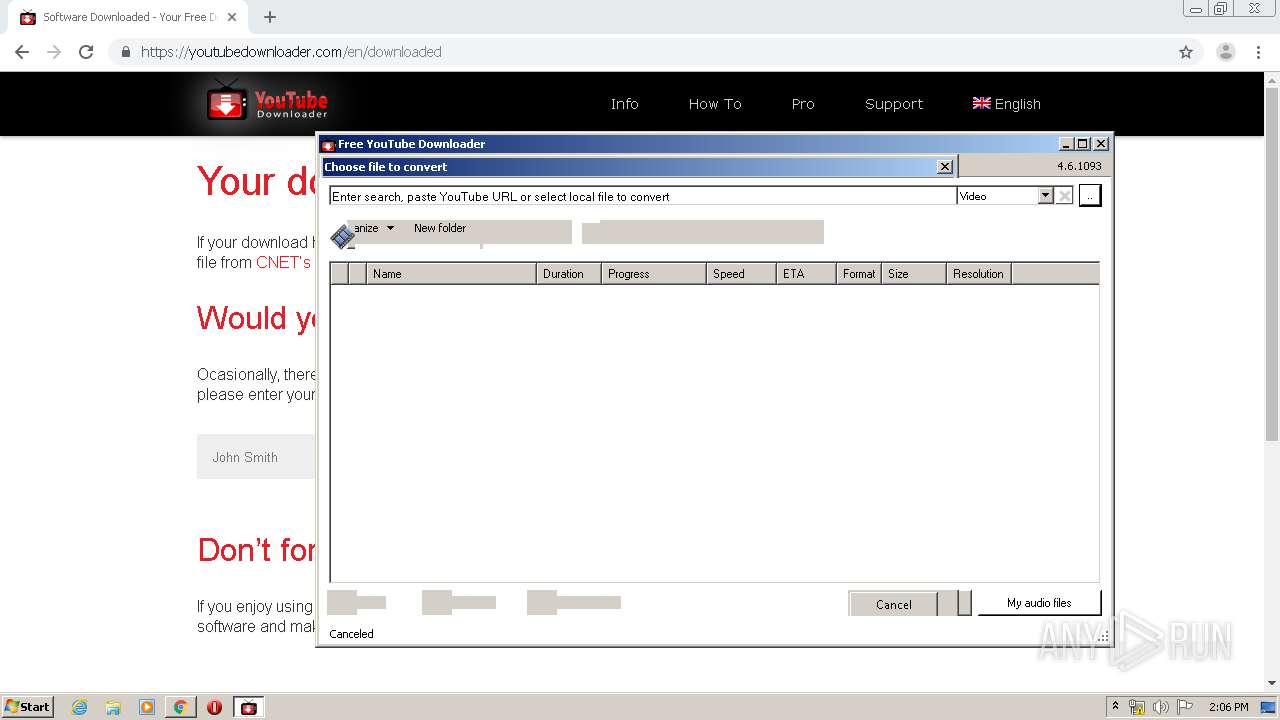Viewport: 1280px width, 720px height.
Task: Sort by Format column header
Action: click(x=858, y=273)
